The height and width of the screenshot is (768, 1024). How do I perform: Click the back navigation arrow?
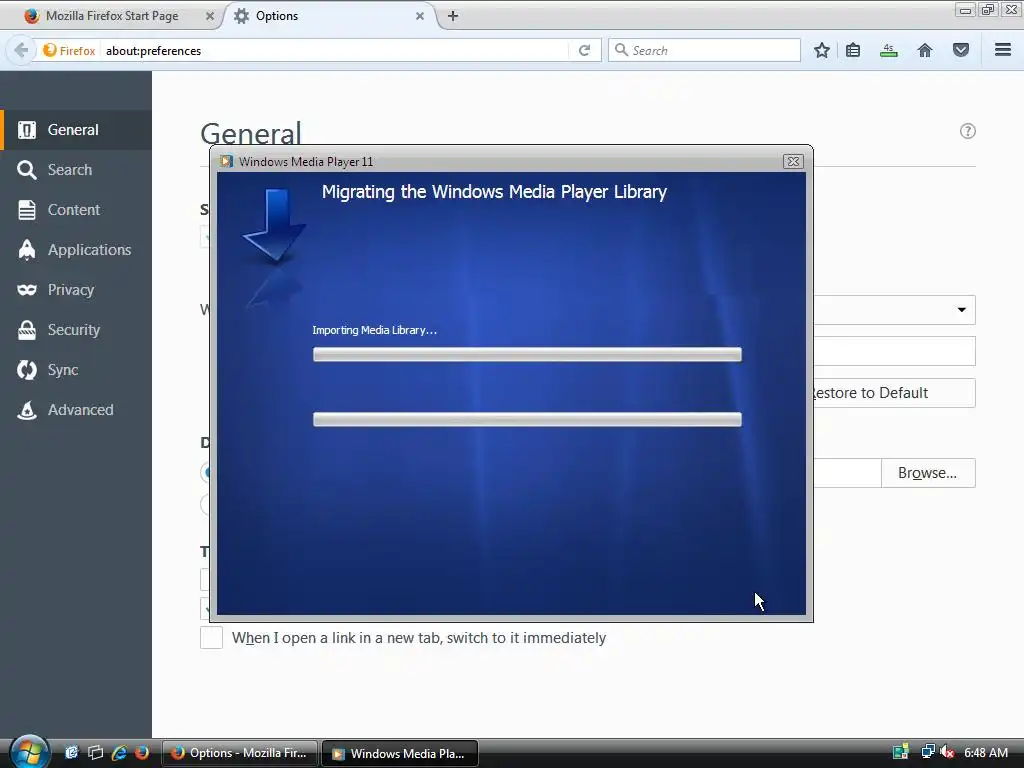pos(21,50)
